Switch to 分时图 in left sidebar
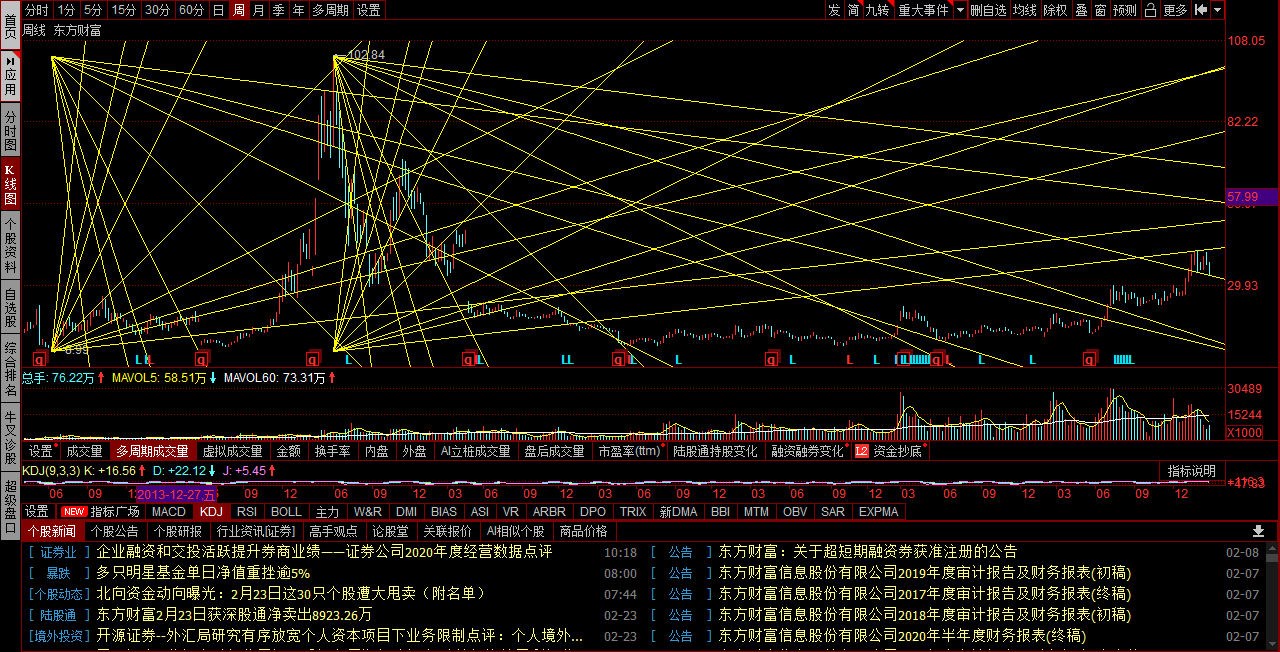Viewport: 1280px width, 652px height. pyautogui.click(x=10, y=130)
